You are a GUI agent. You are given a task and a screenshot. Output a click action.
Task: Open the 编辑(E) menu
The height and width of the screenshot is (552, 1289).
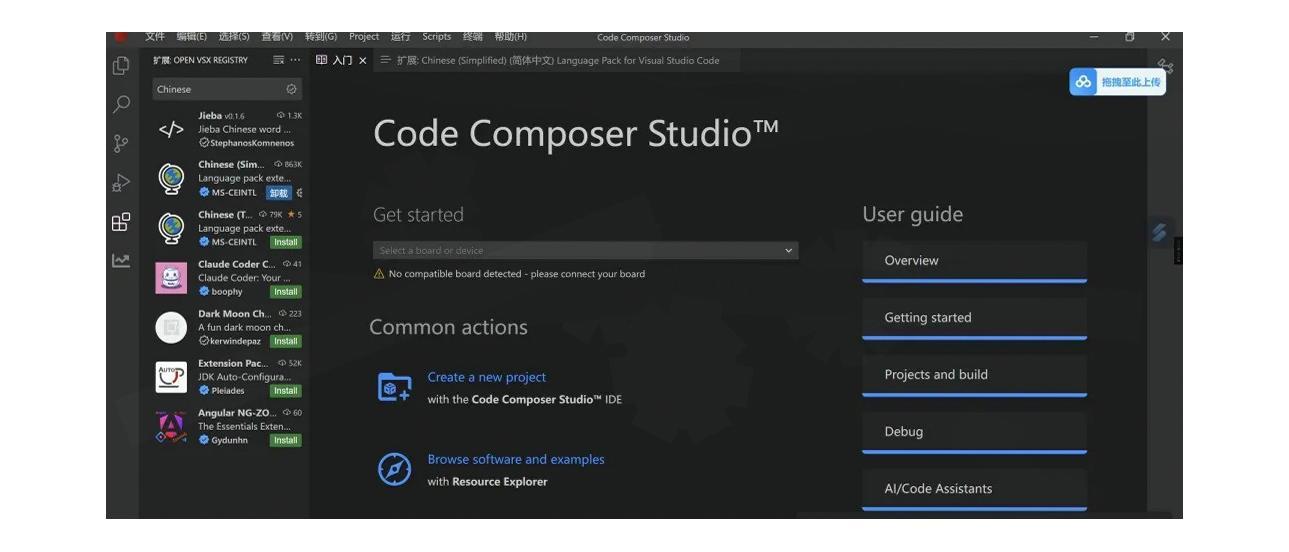pyautogui.click(x=192, y=37)
